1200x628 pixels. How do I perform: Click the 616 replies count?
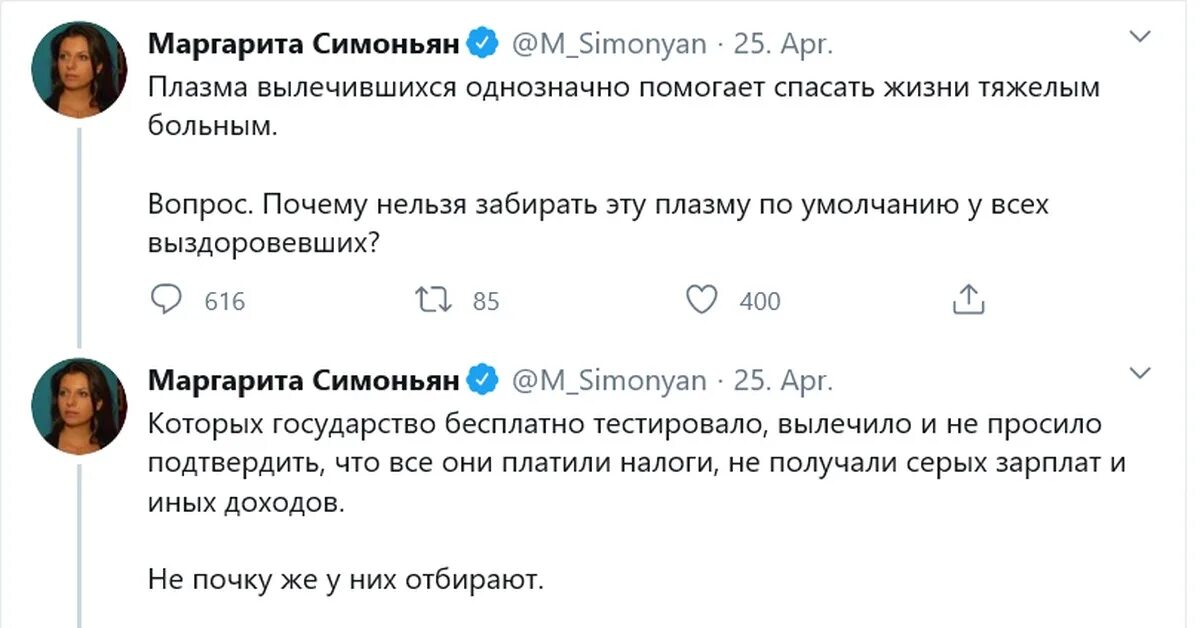(224, 301)
